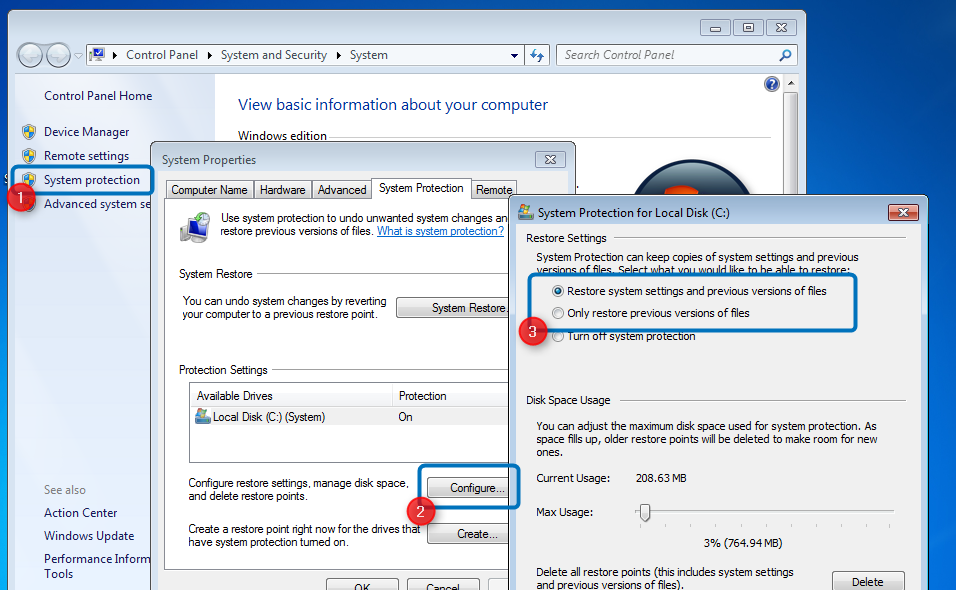The width and height of the screenshot is (956, 590).
Task: Close the System Properties dialog
Action: pyautogui.click(x=550, y=159)
